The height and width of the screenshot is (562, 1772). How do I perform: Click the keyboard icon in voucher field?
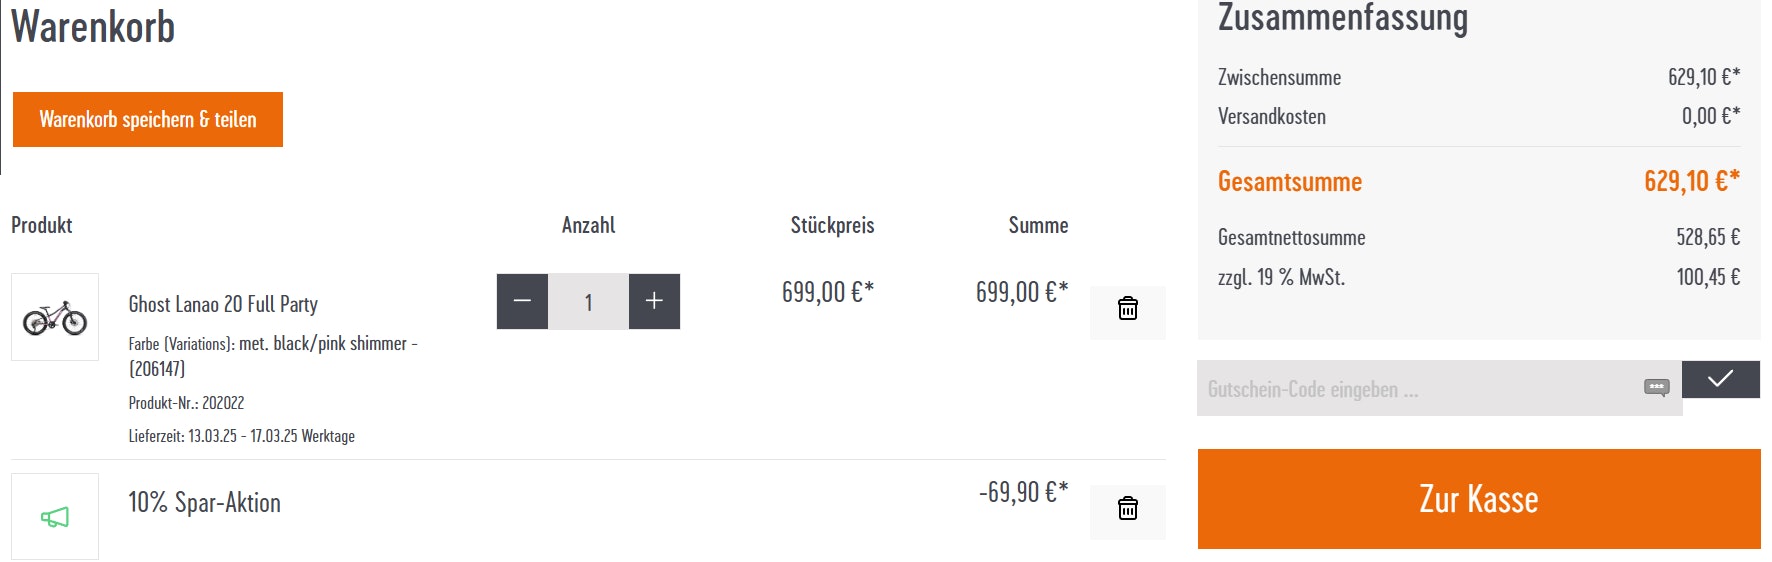click(1656, 388)
